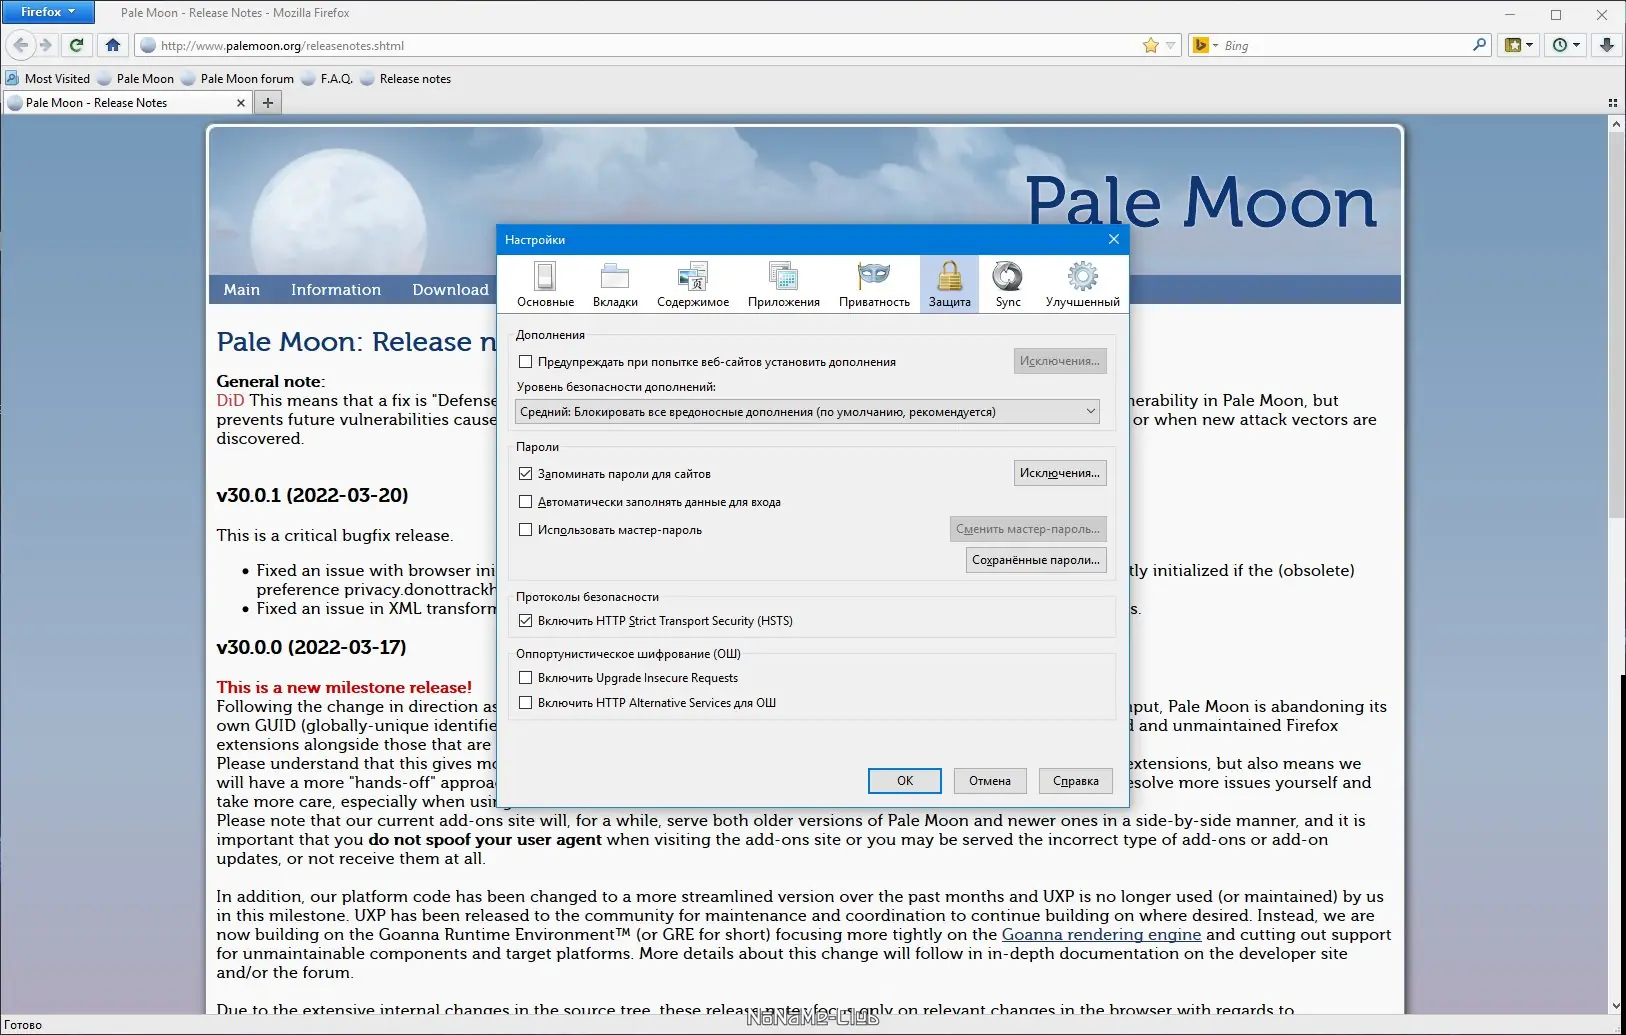Confirm settings with OK button
Image resolution: width=1626 pixels, height=1035 pixels.
click(905, 781)
